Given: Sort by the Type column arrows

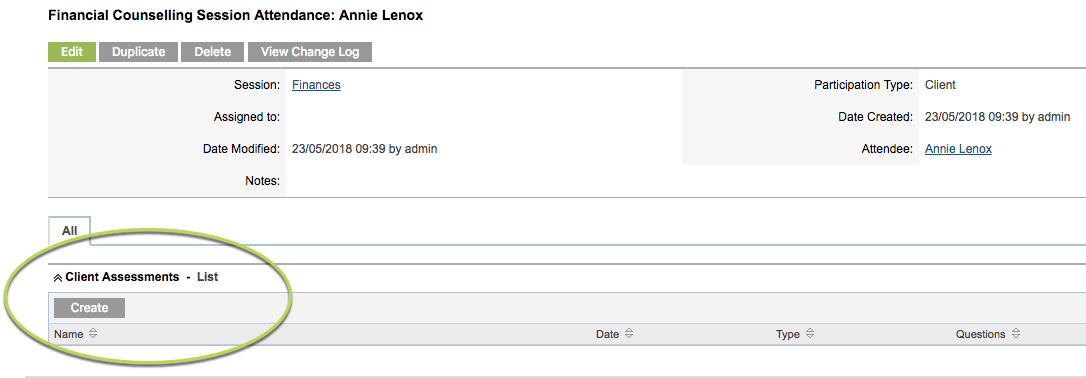Looking at the screenshot, I should point(810,334).
